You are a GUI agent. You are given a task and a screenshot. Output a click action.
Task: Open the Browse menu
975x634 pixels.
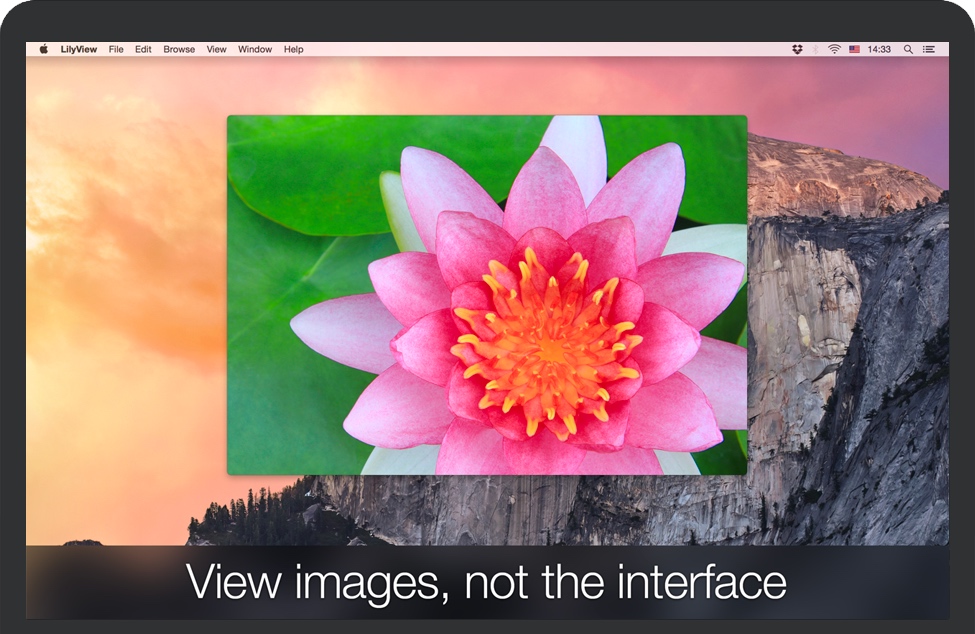coord(179,49)
